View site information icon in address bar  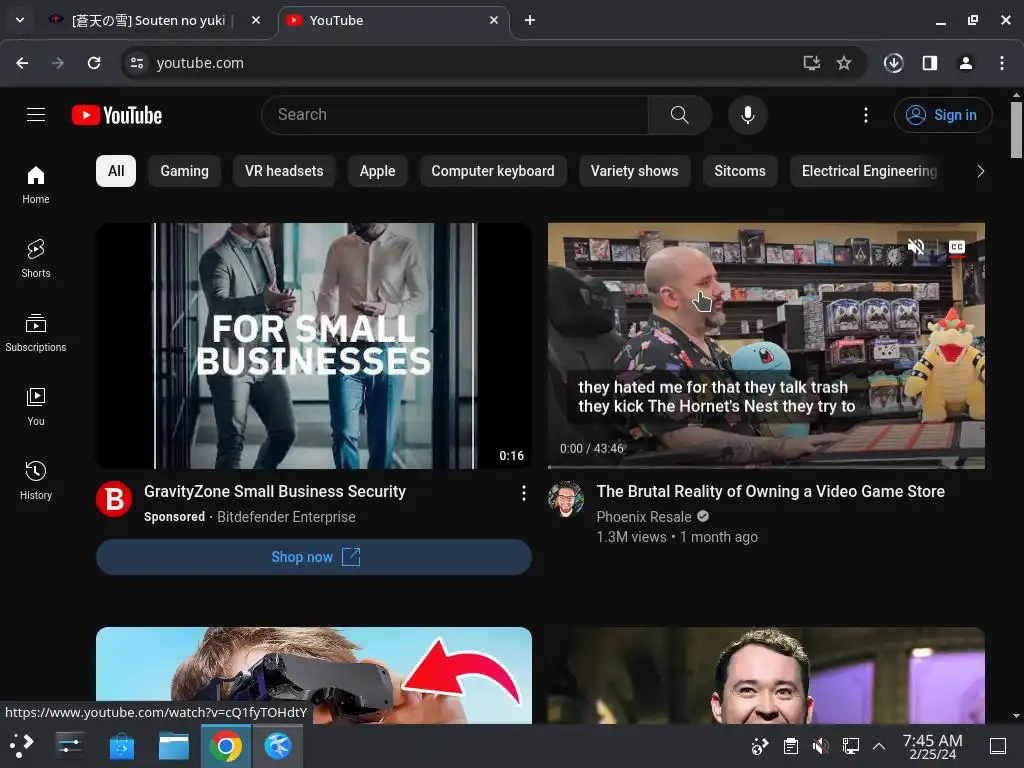[137, 63]
